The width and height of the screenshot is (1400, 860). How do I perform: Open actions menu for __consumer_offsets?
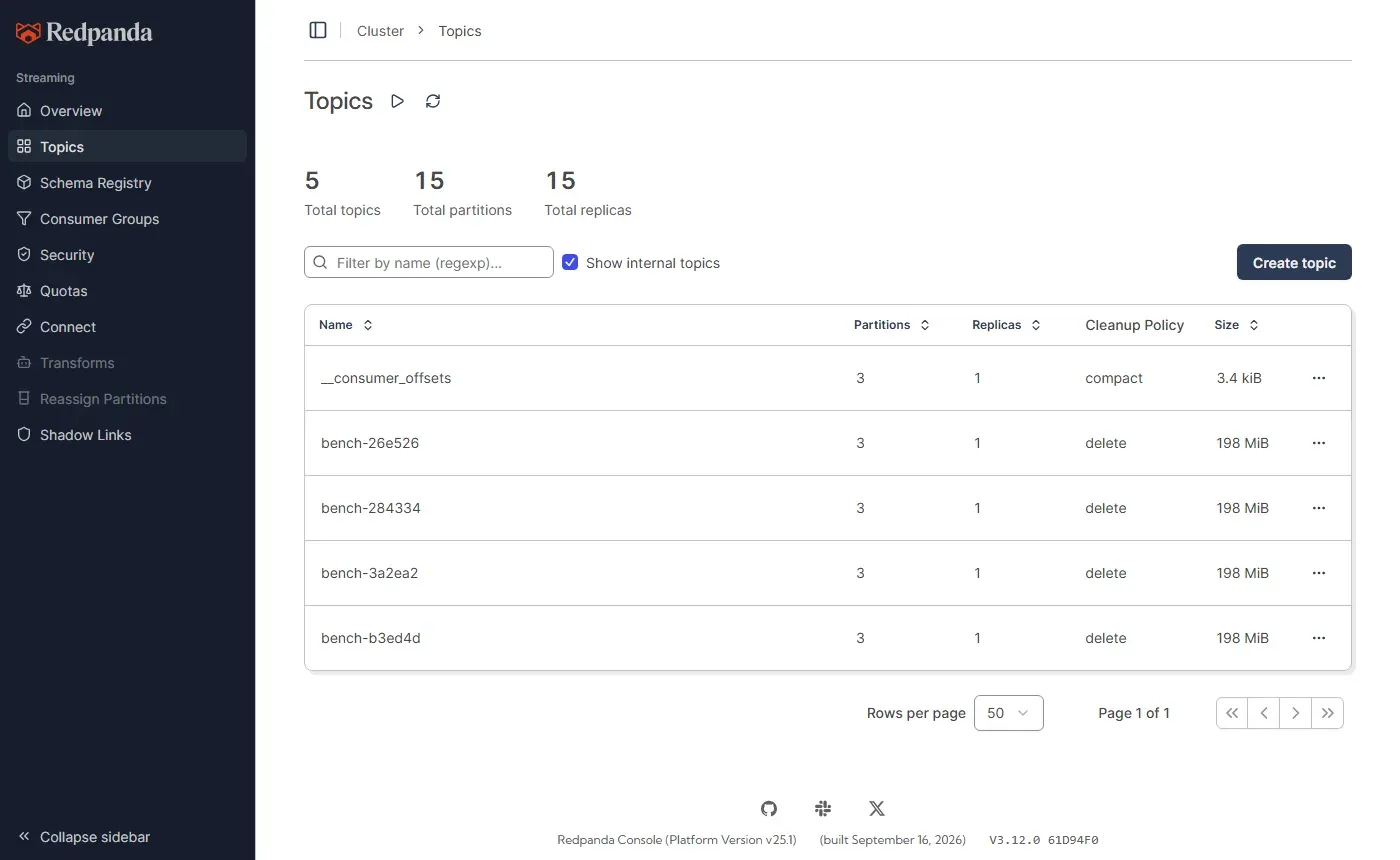1319,378
